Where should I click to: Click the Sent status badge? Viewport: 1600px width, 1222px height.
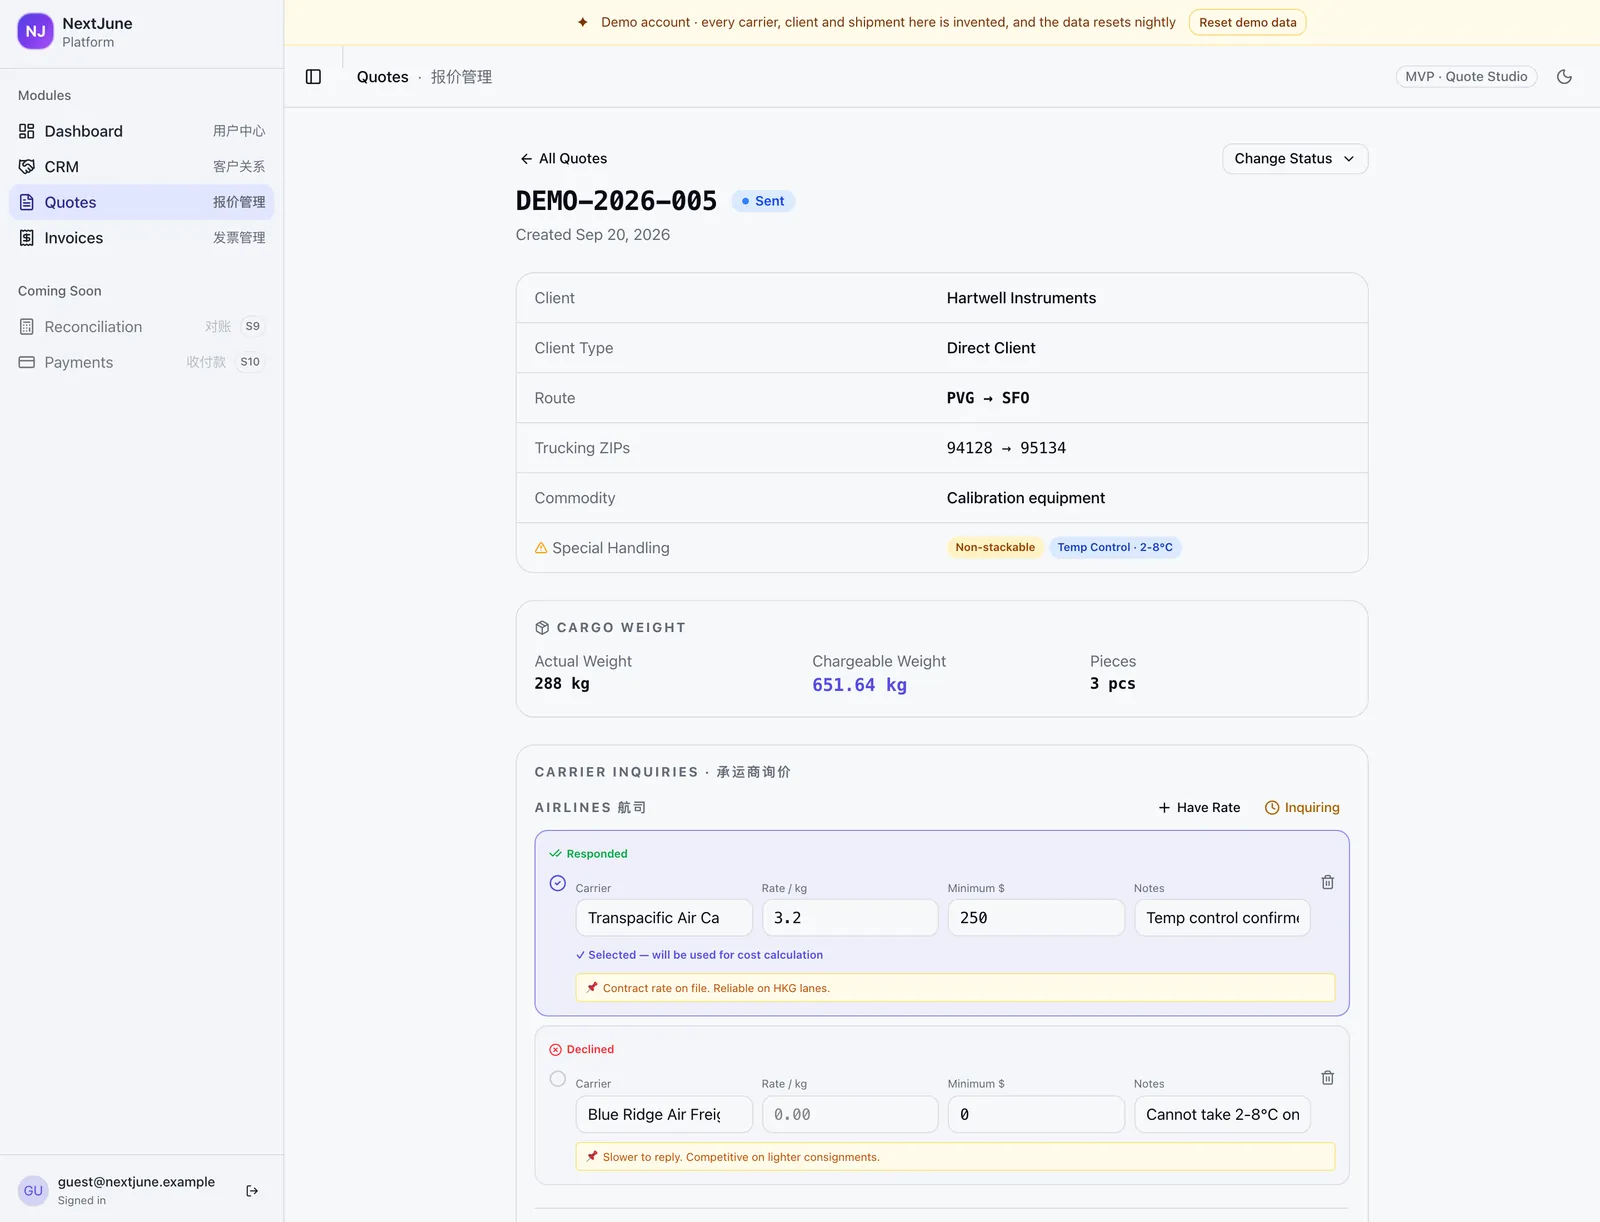(x=763, y=201)
